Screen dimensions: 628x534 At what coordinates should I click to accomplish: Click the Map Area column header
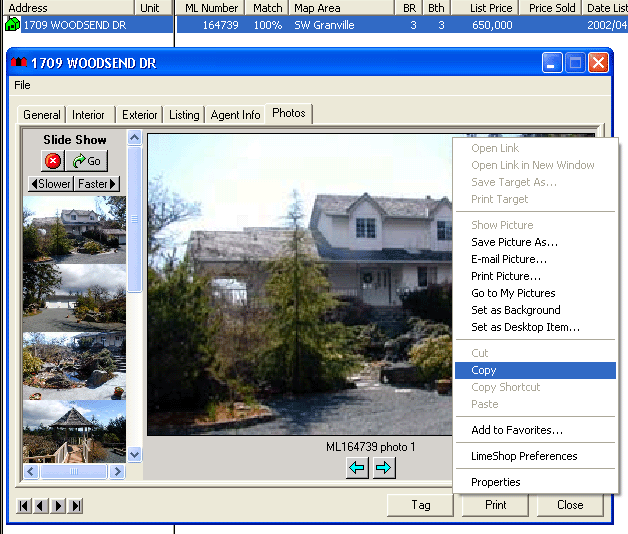tap(341, 8)
